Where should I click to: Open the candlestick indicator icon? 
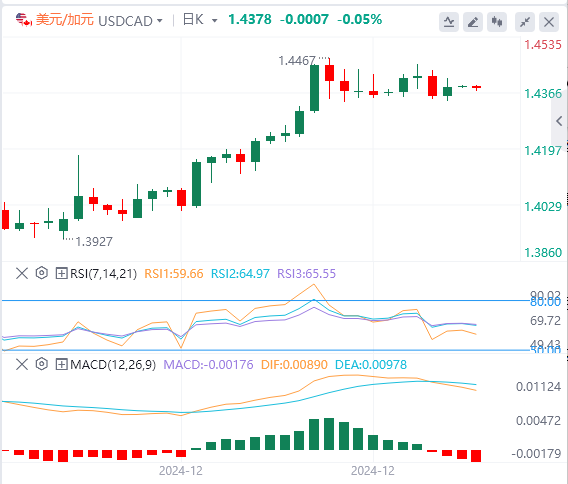click(x=497, y=22)
